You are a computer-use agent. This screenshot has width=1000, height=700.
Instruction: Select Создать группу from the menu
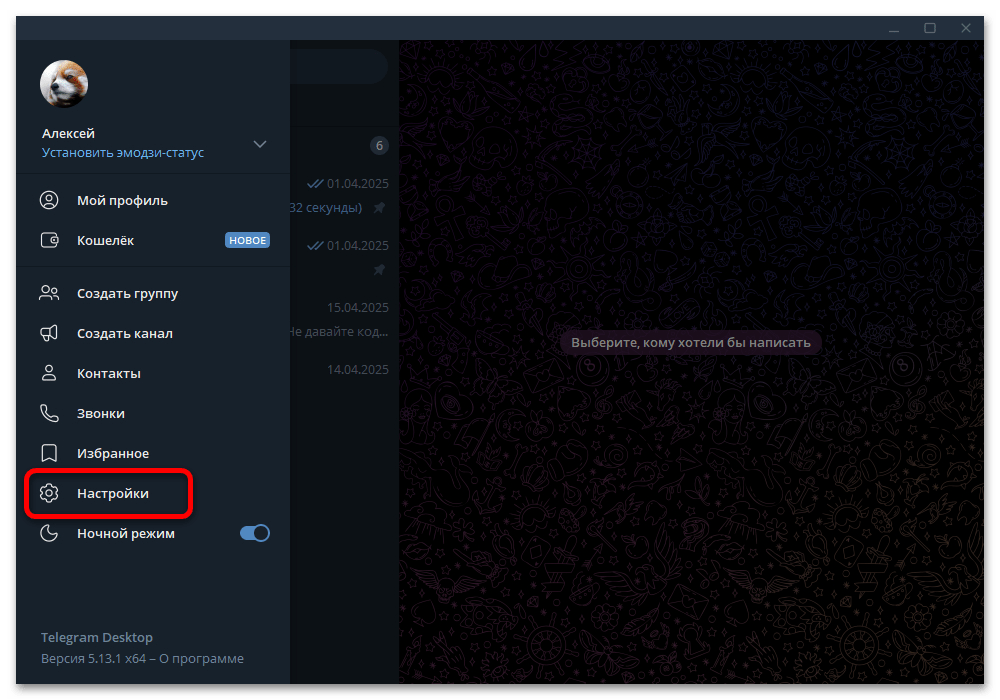pos(153,293)
